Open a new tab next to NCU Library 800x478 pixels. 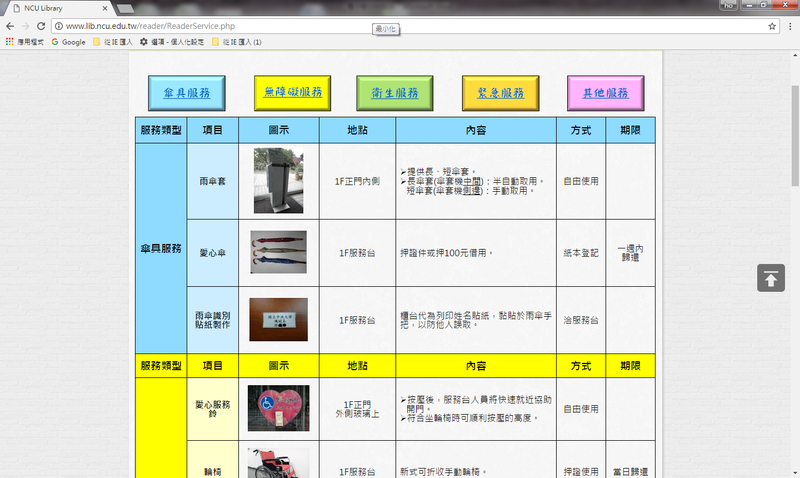pyautogui.click(x=127, y=8)
